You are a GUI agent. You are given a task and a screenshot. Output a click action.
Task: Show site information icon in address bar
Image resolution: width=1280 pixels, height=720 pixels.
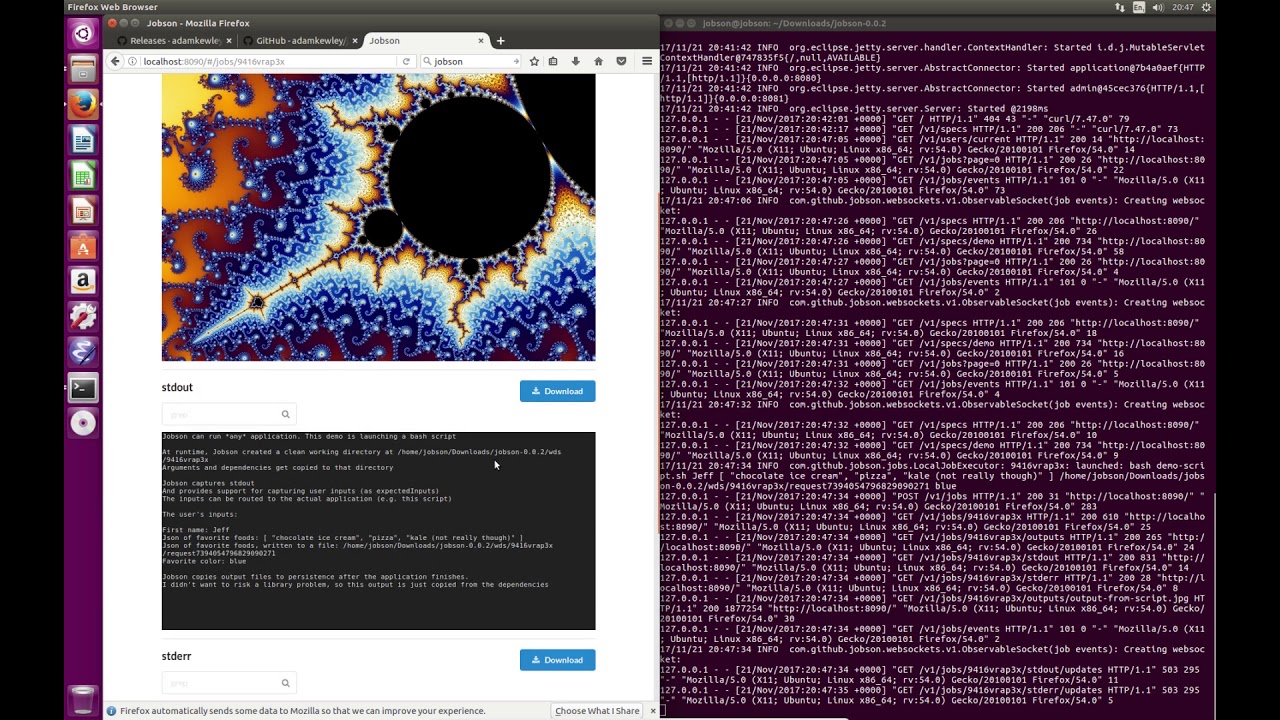coord(133,61)
